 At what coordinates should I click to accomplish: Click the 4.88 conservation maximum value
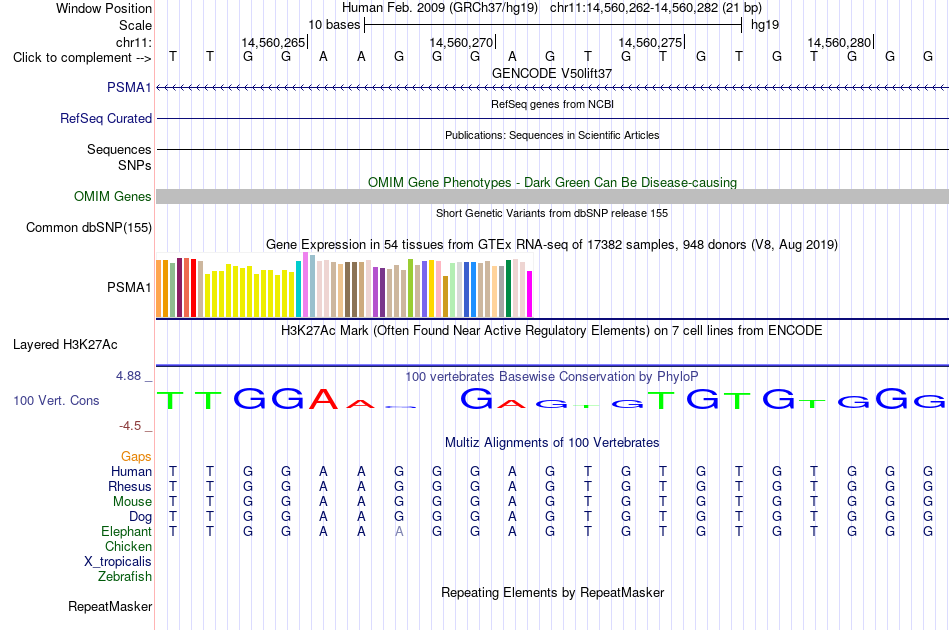click(128, 376)
